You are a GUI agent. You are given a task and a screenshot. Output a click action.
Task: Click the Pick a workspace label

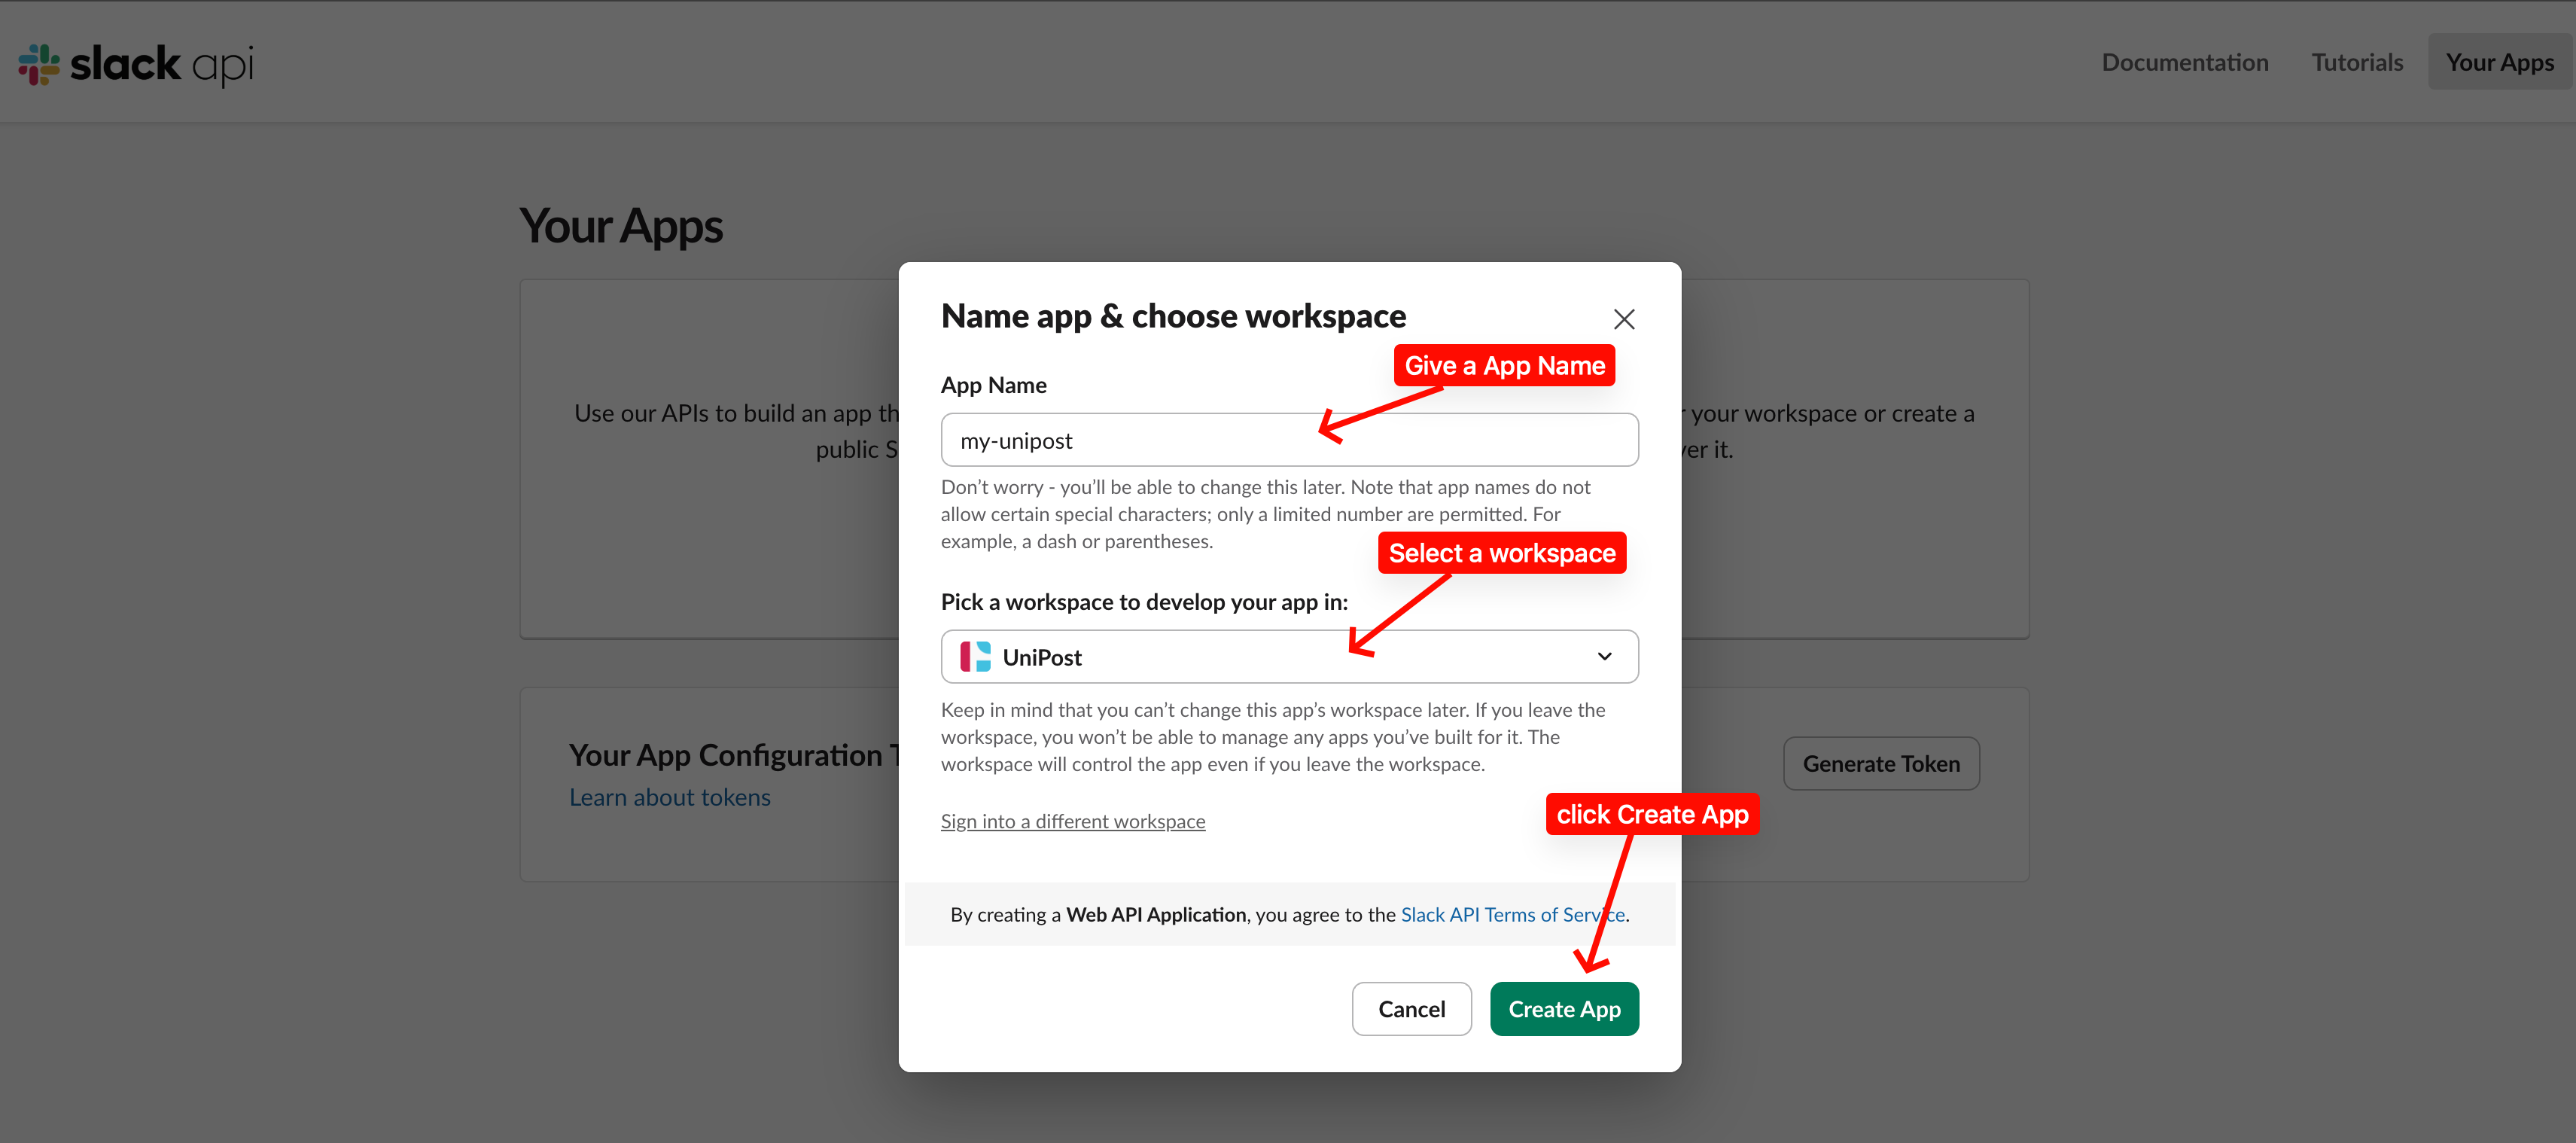[x=1144, y=602]
